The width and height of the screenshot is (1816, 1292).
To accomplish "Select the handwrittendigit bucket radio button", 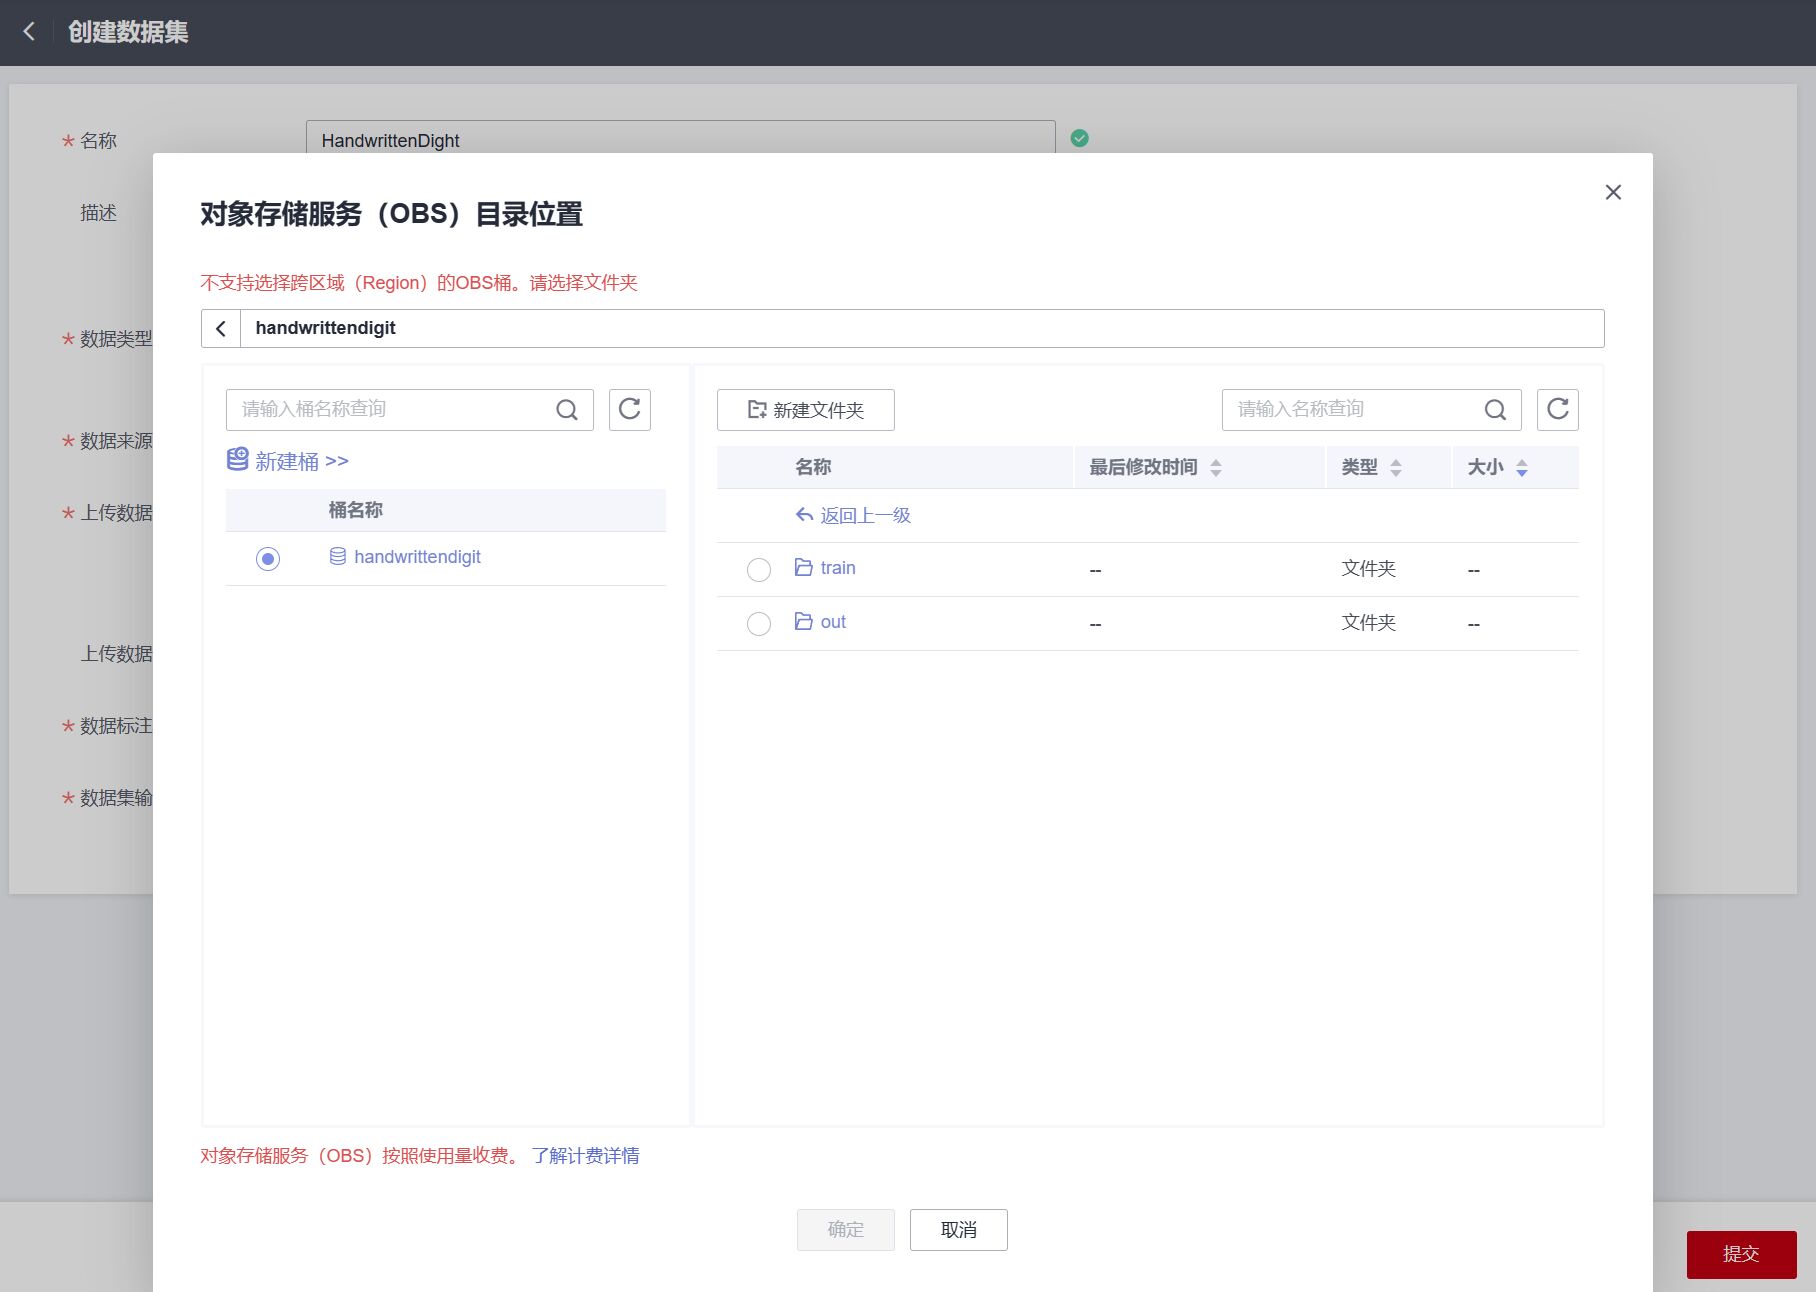I will [x=268, y=558].
